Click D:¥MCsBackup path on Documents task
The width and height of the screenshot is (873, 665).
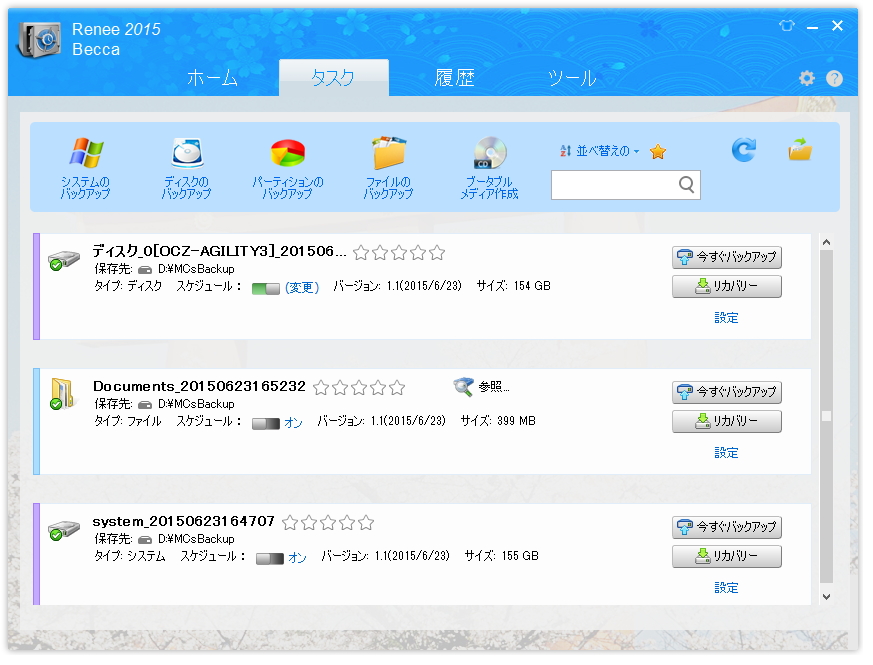click(x=196, y=404)
